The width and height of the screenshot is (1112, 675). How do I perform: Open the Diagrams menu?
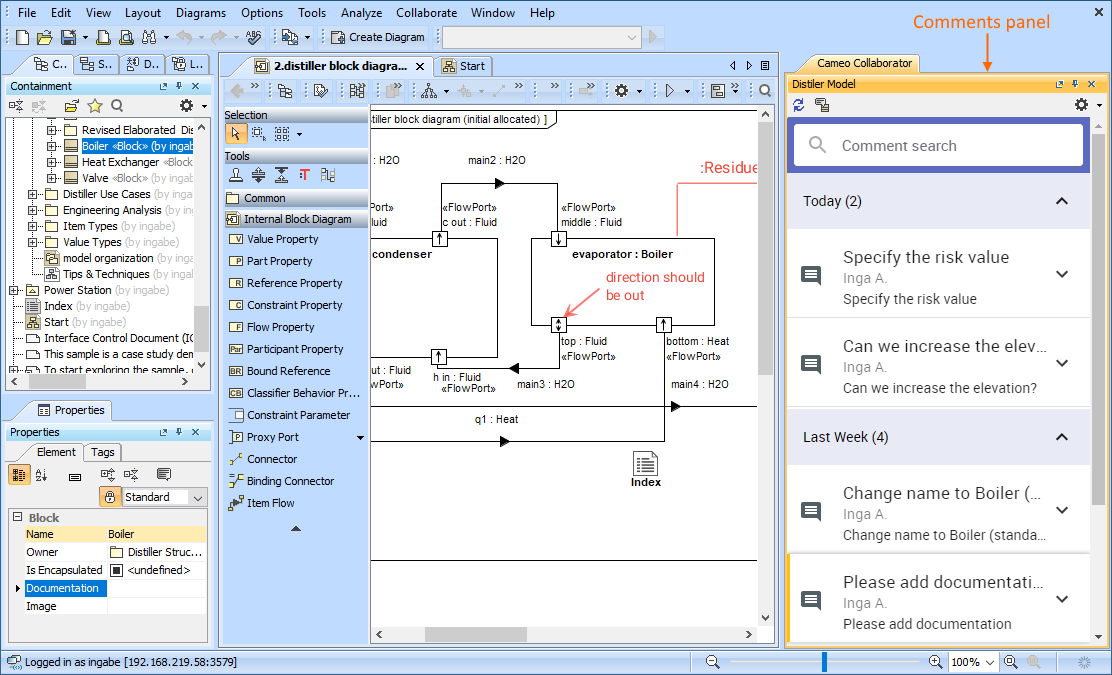(x=200, y=13)
